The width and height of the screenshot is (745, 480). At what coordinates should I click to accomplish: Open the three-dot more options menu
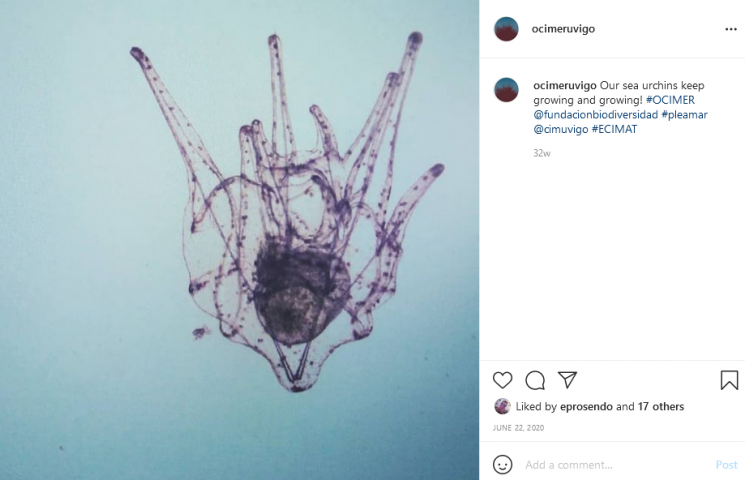point(731,29)
